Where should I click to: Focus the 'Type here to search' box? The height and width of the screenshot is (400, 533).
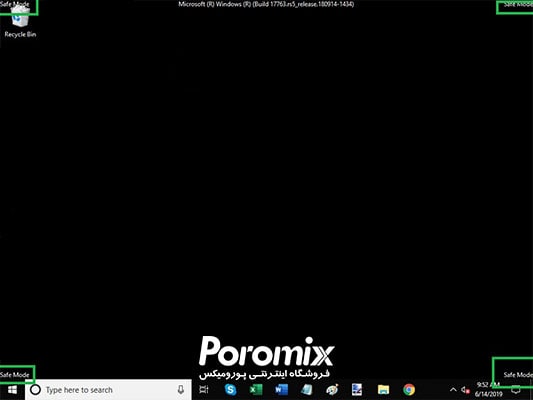(108, 390)
